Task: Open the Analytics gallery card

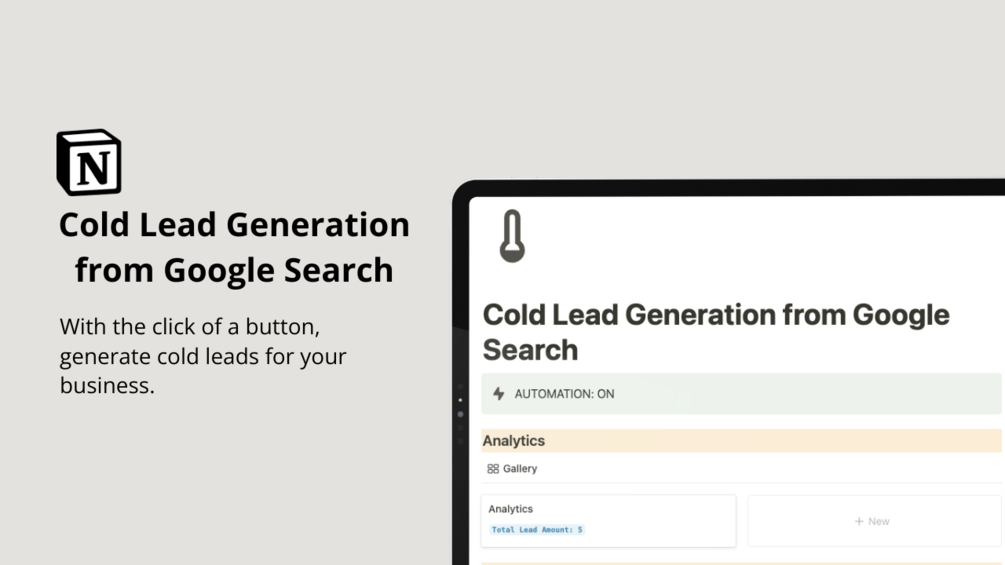Action: pos(608,521)
